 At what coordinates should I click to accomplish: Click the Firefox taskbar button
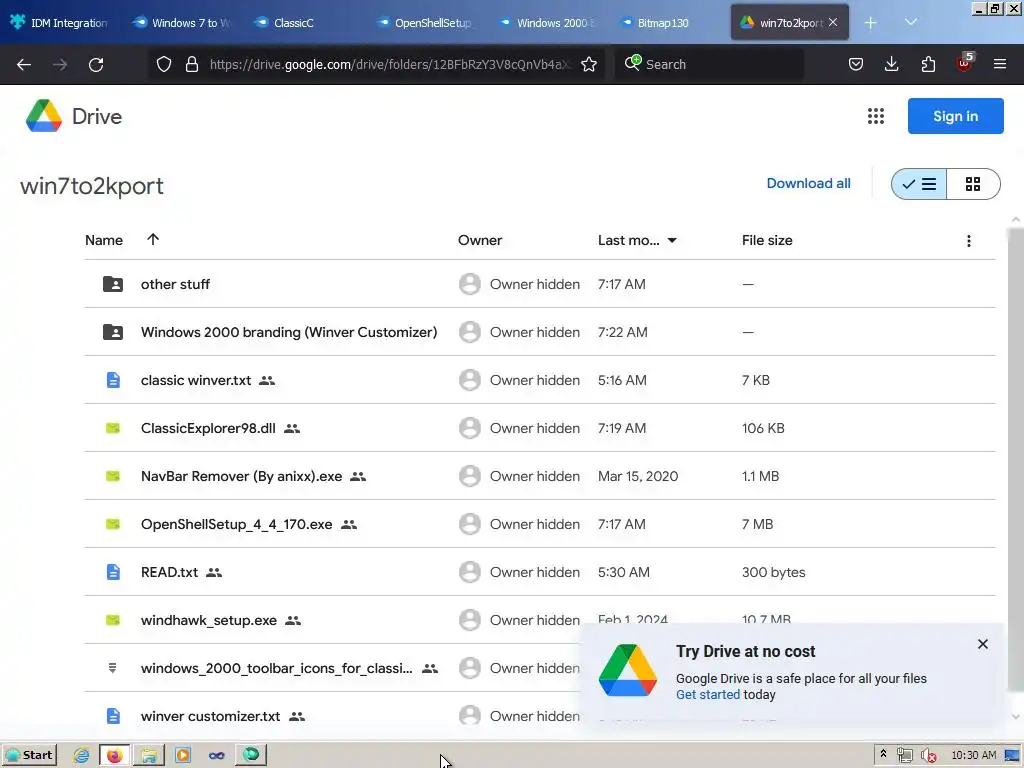coord(114,755)
